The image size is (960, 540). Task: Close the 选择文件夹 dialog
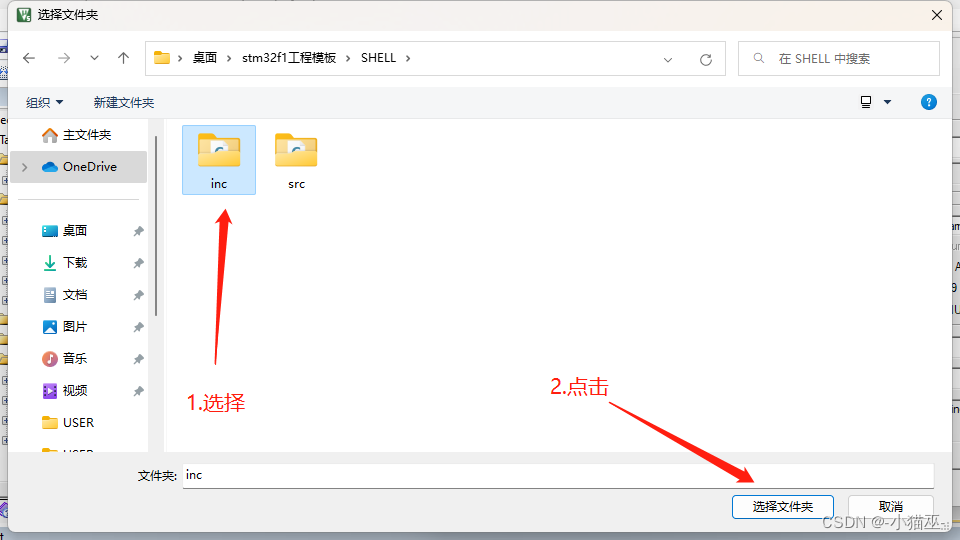pyautogui.click(x=937, y=15)
